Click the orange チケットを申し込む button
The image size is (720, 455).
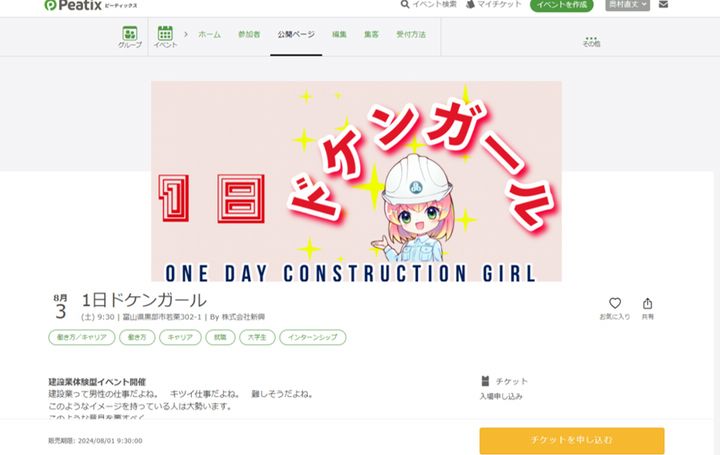(572, 440)
